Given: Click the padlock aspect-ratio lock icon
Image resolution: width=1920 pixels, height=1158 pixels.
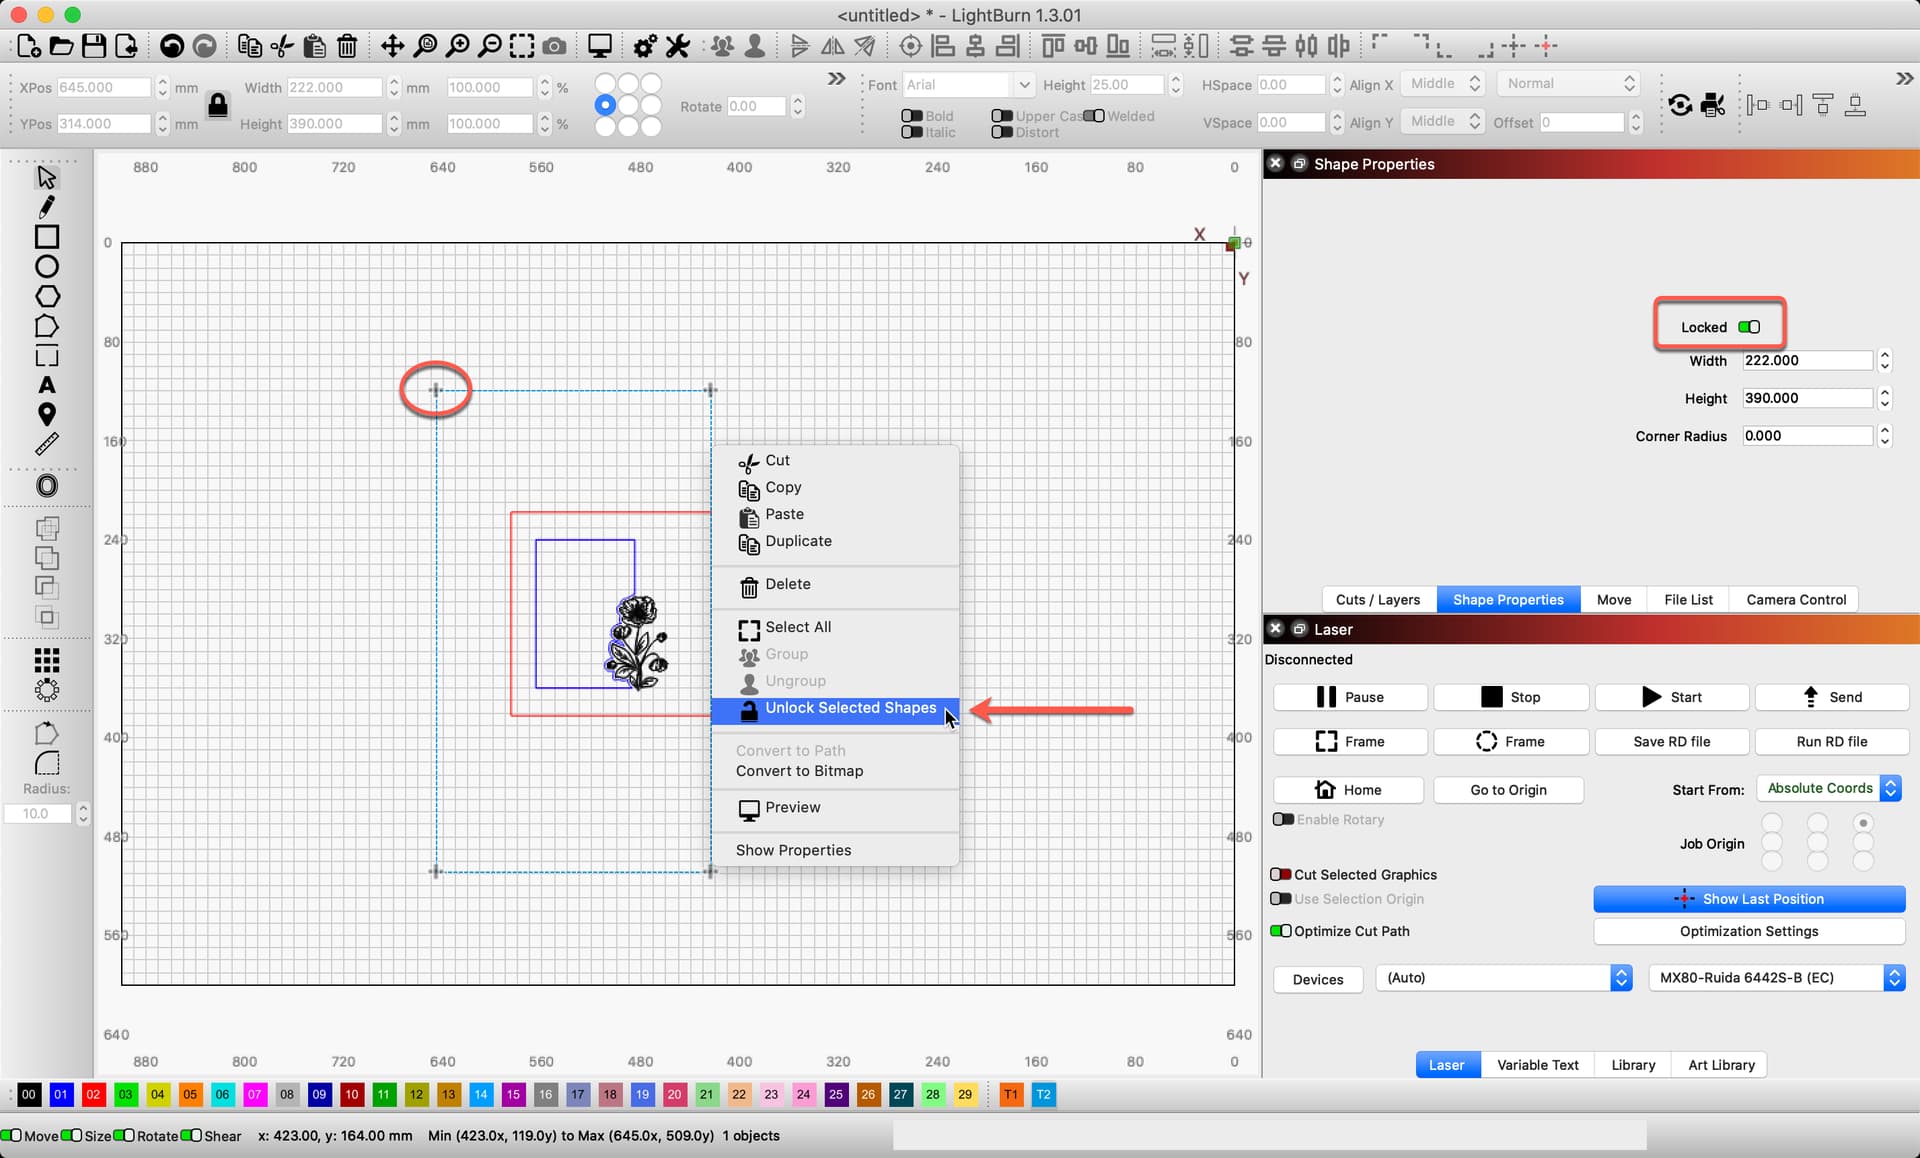Looking at the screenshot, I should click(217, 105).
